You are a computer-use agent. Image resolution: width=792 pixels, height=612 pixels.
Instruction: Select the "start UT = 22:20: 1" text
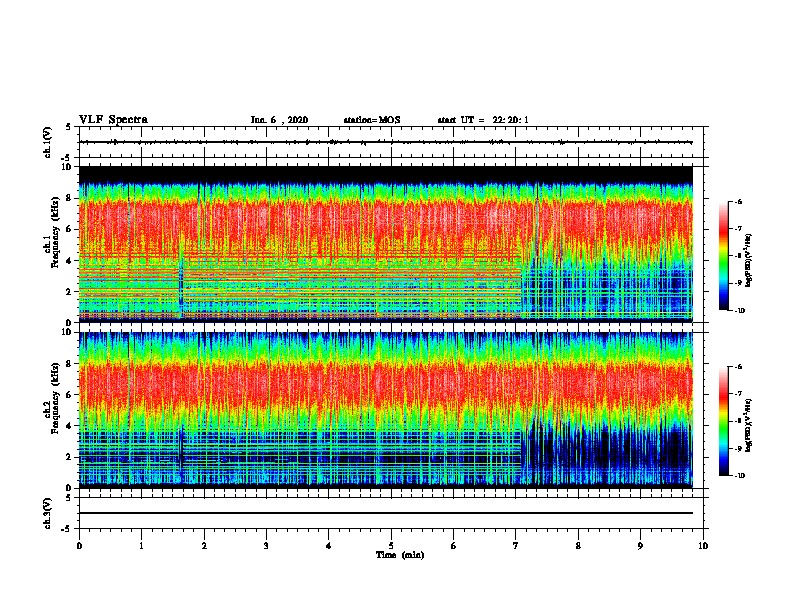pyautogui.click(x=483, y=120)
